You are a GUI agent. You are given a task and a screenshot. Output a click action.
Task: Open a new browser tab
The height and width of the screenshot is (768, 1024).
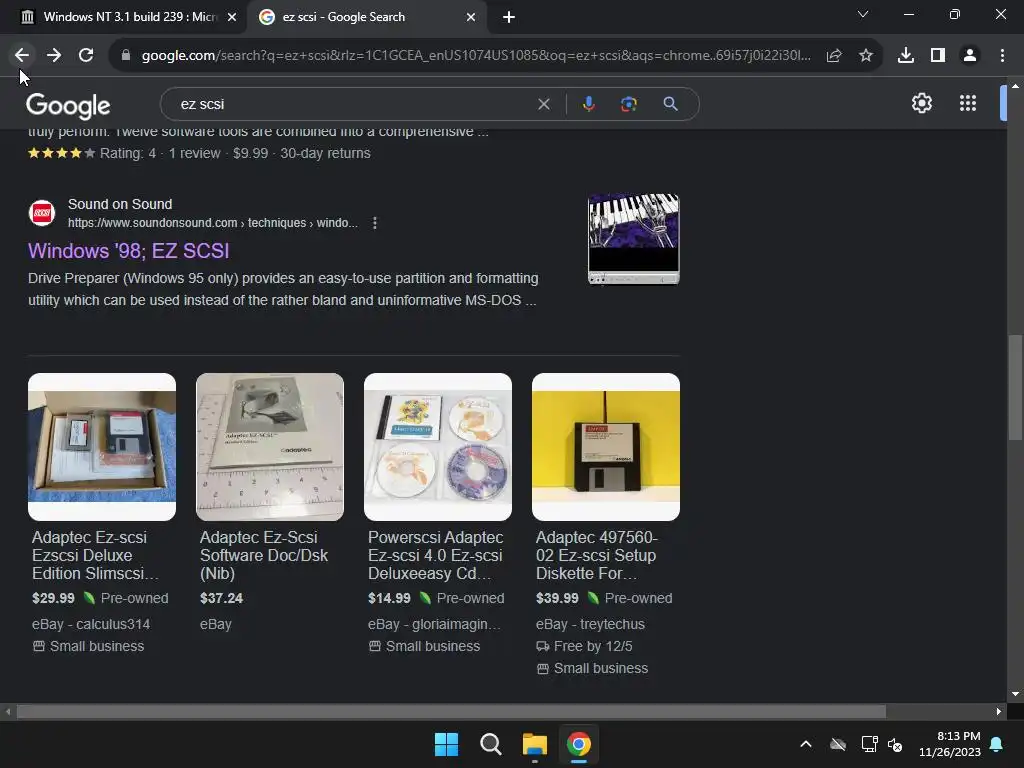[x=509, y=18]
